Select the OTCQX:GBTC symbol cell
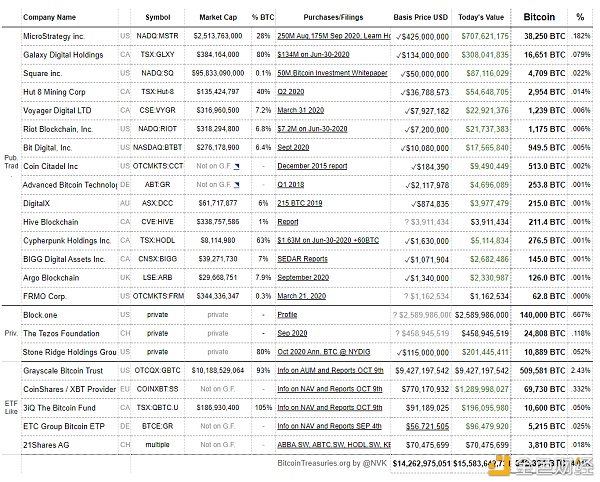Viewport: 600px width, 482px height. (x=157, y=370)
